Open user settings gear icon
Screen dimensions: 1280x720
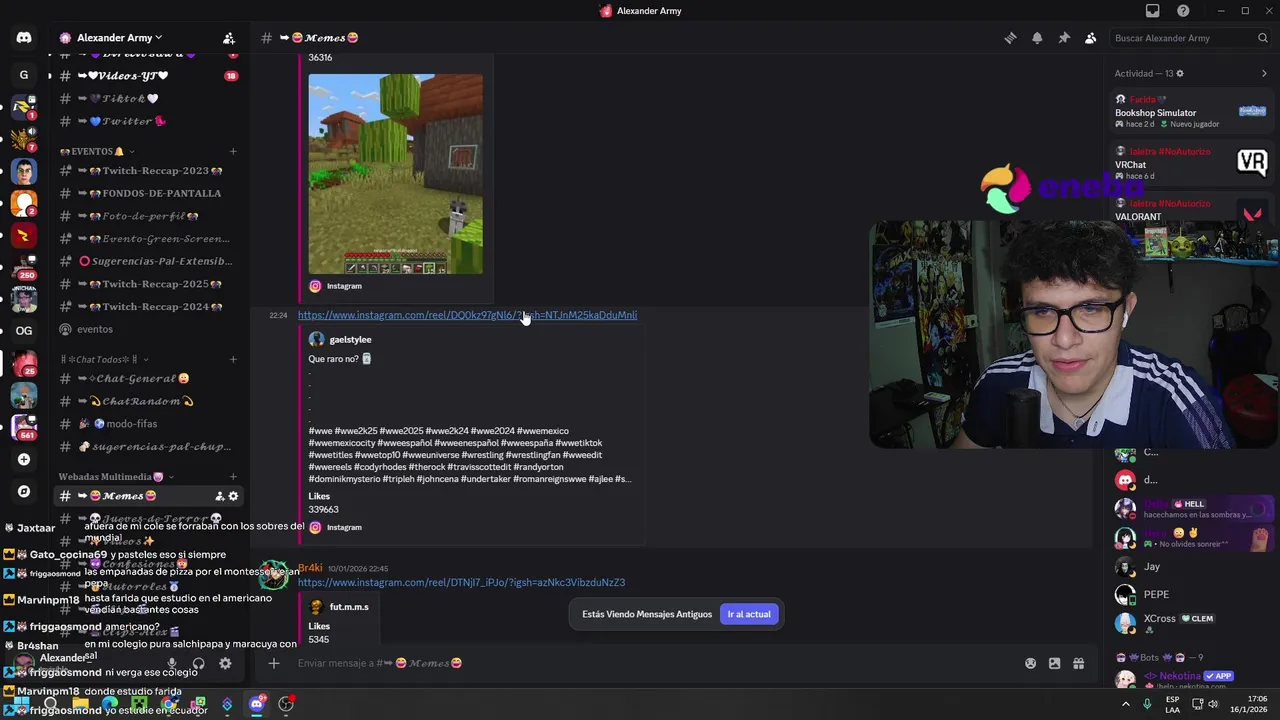tap(225, 663)
